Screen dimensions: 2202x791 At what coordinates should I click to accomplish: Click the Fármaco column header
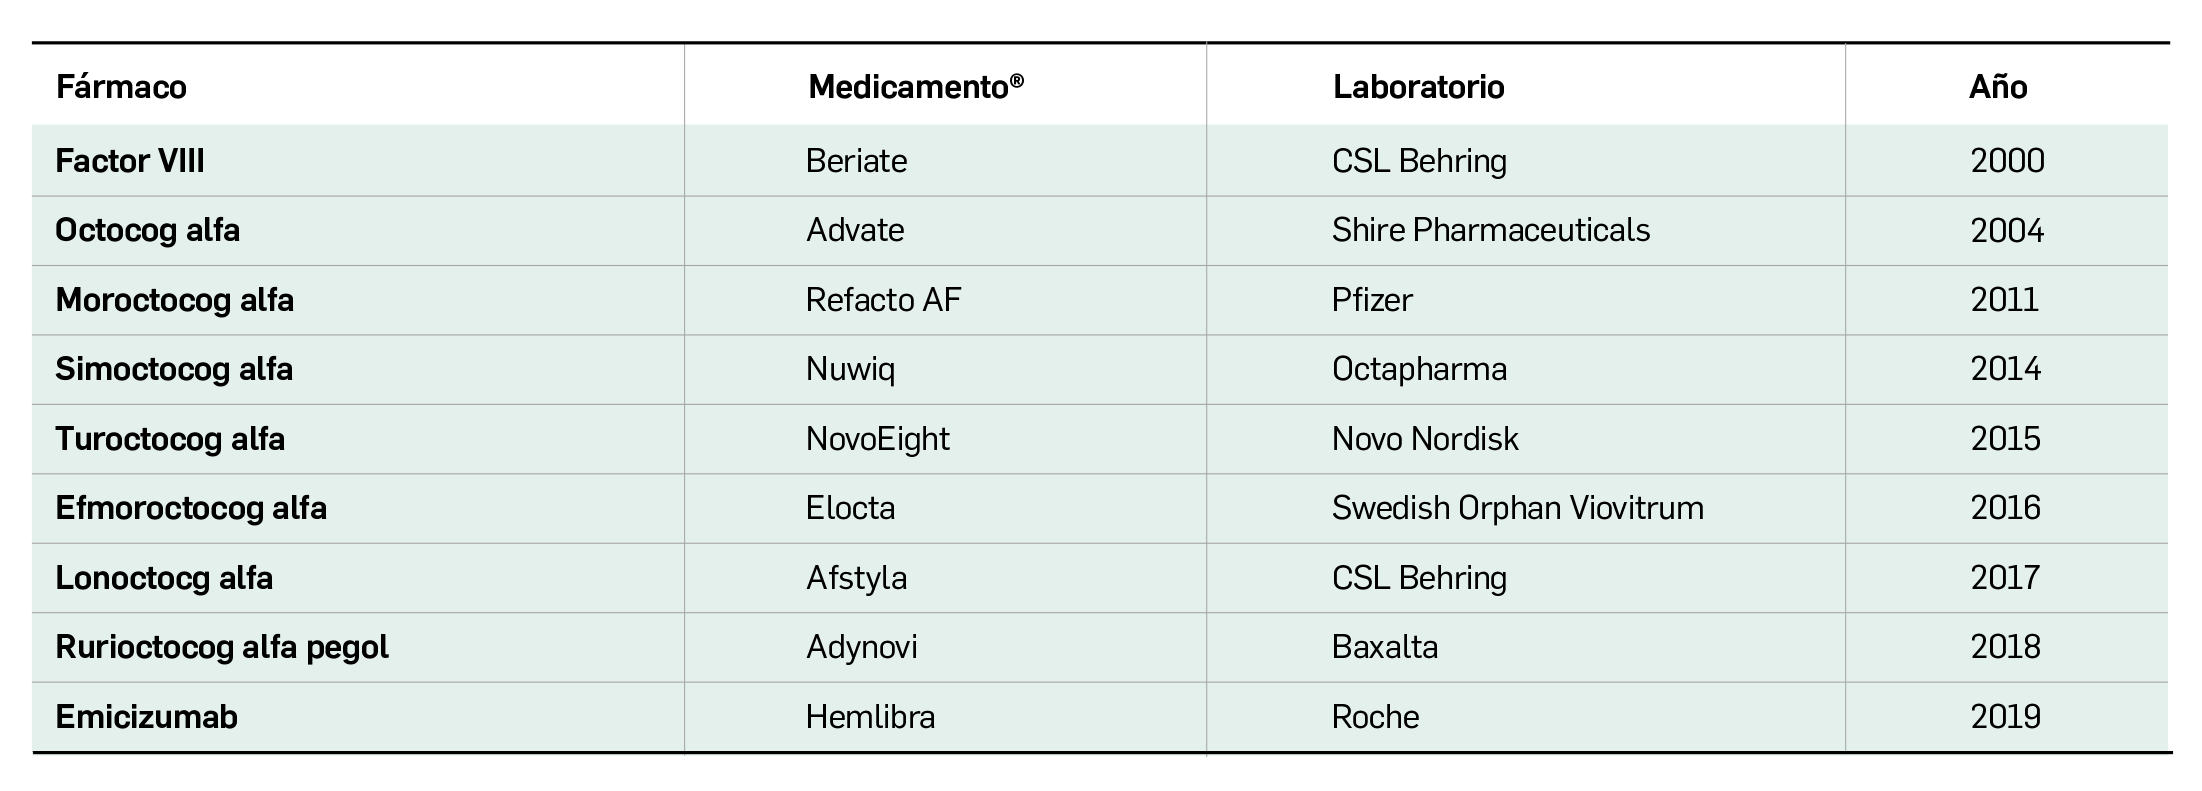coord(121,87)
